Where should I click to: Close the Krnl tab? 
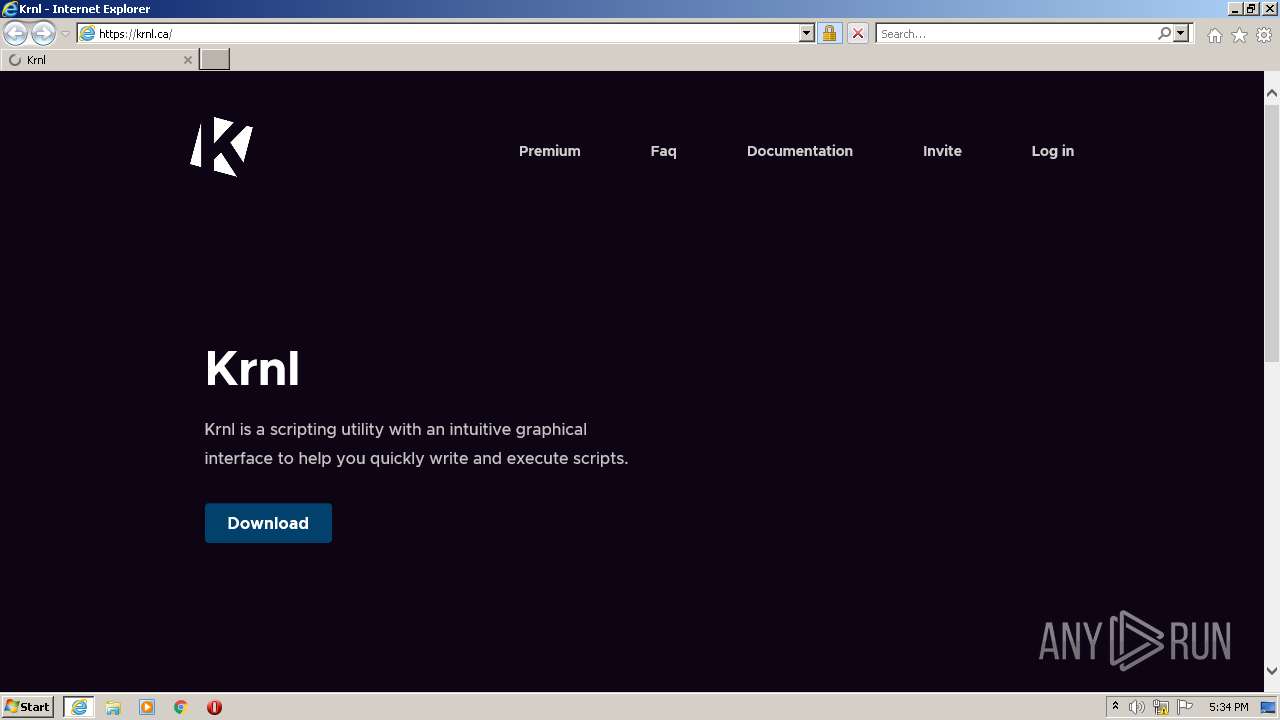(x=187, y=60)
